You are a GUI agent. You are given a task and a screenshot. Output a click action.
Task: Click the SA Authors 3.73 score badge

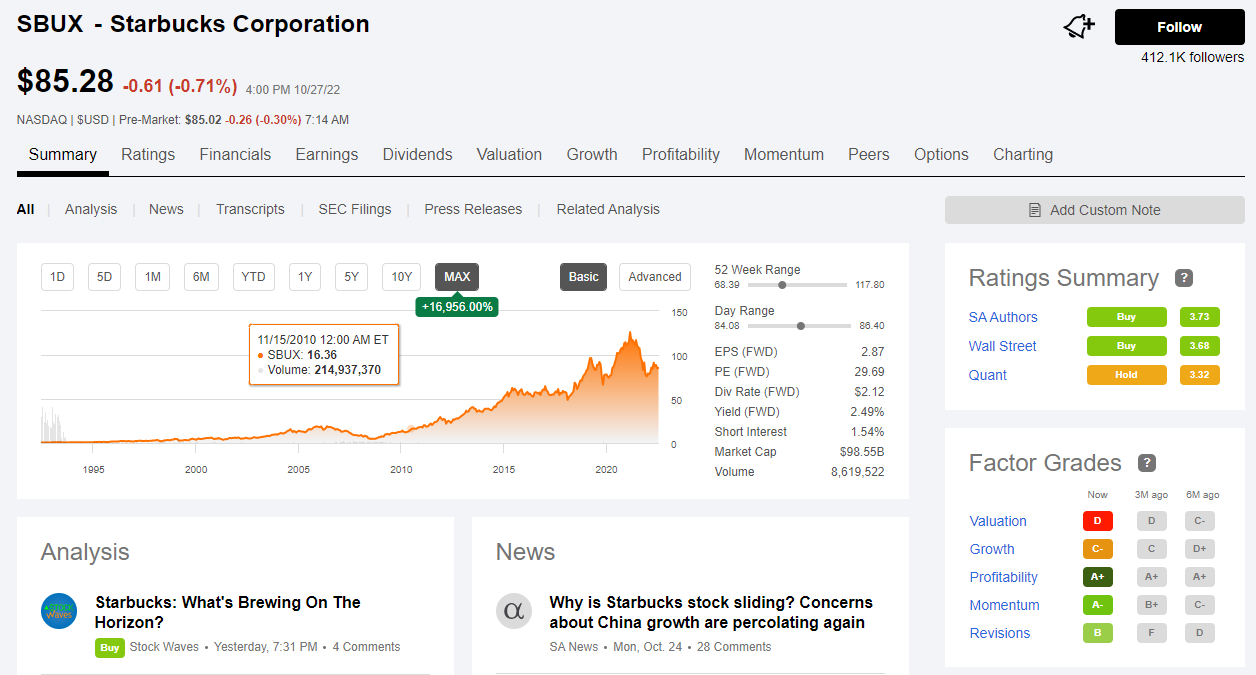tap(1200, 317)
